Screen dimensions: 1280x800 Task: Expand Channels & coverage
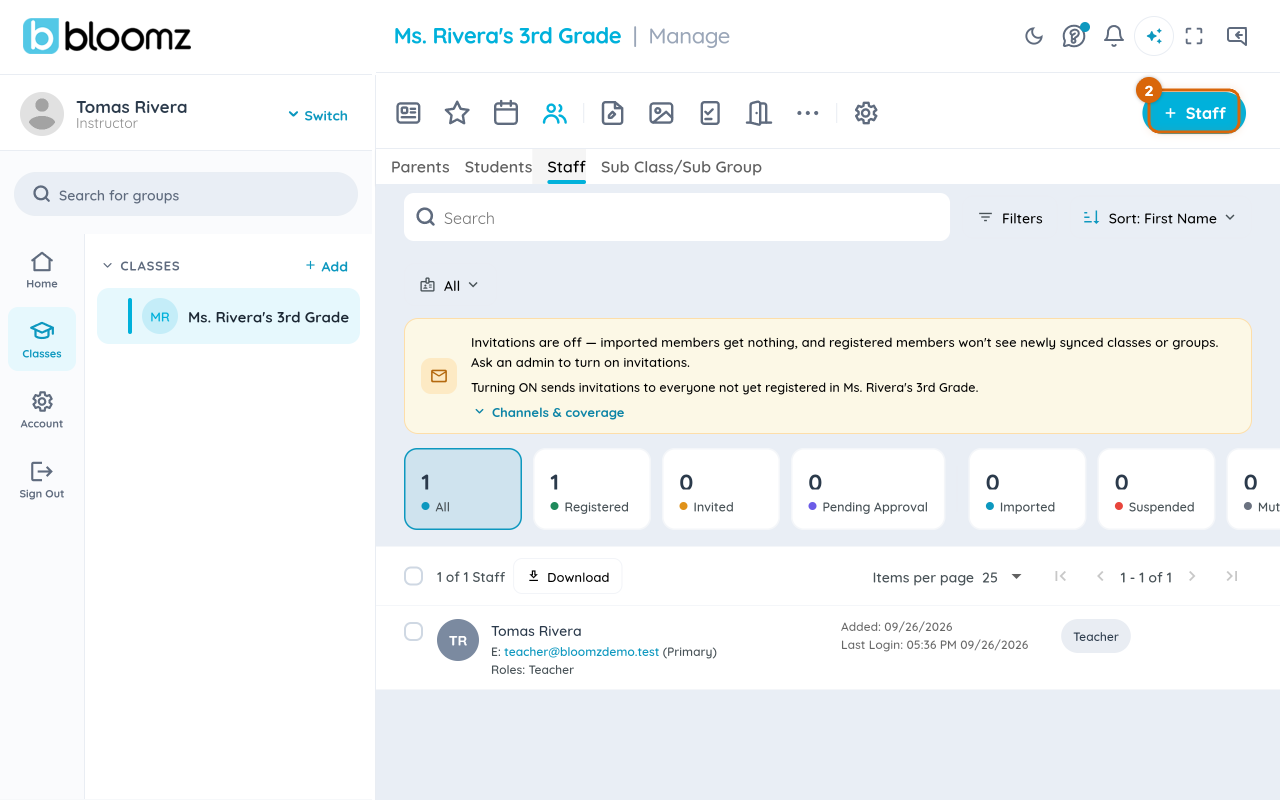[549, 412]
